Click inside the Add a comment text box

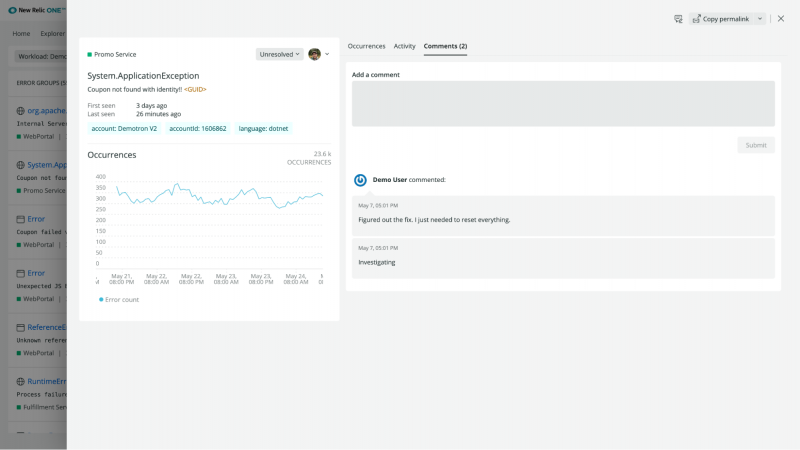(x=563, y=104)
